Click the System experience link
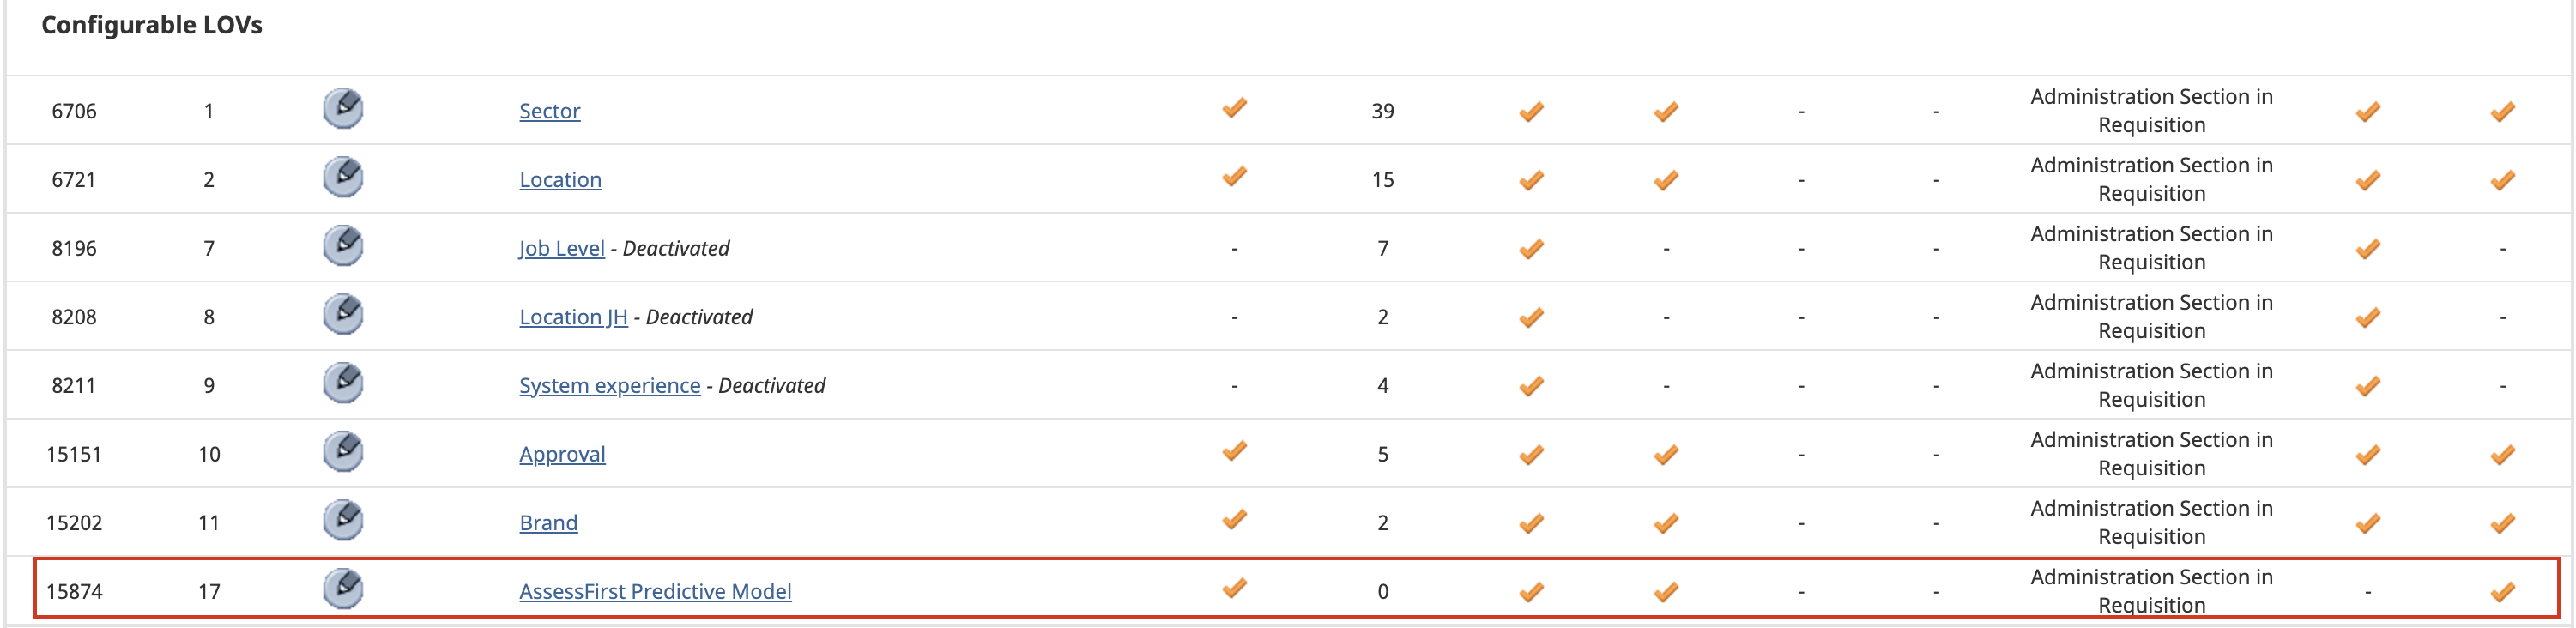The height and width of the screenshot is (628, 2576). pyautogui.click(x=609, y=386)
